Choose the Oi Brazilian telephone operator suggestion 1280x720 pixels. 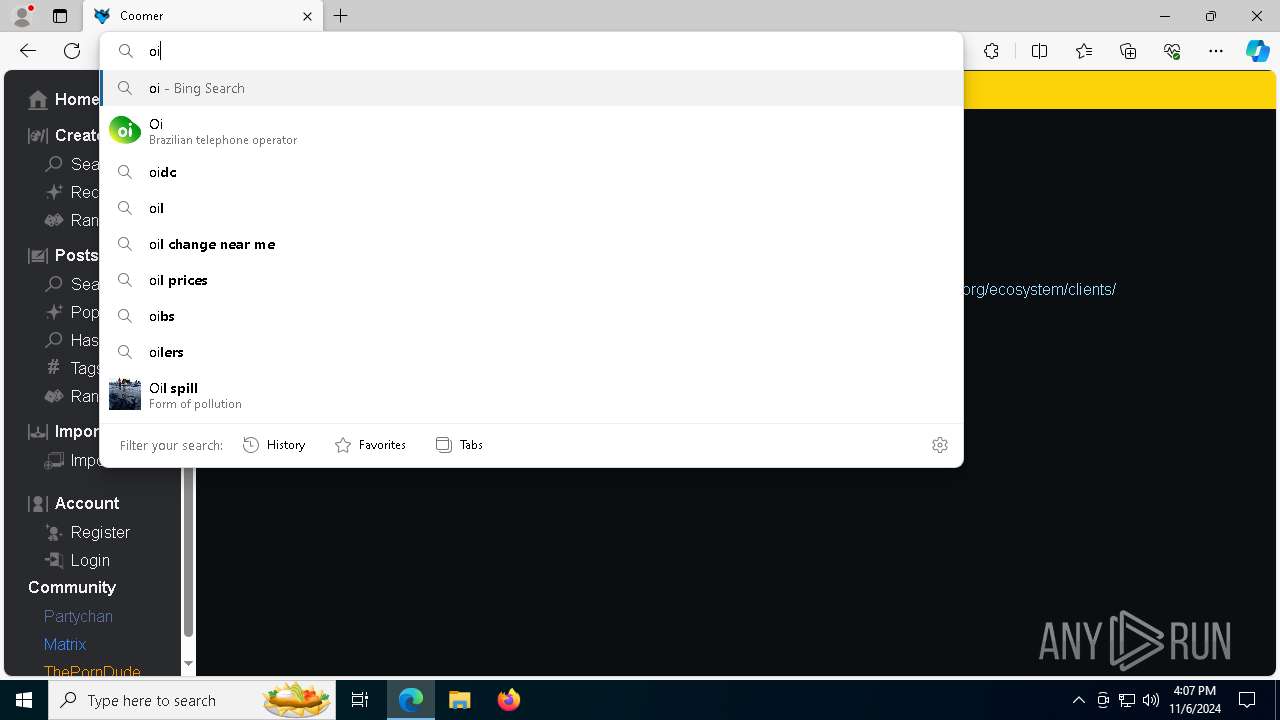(531, 131)
